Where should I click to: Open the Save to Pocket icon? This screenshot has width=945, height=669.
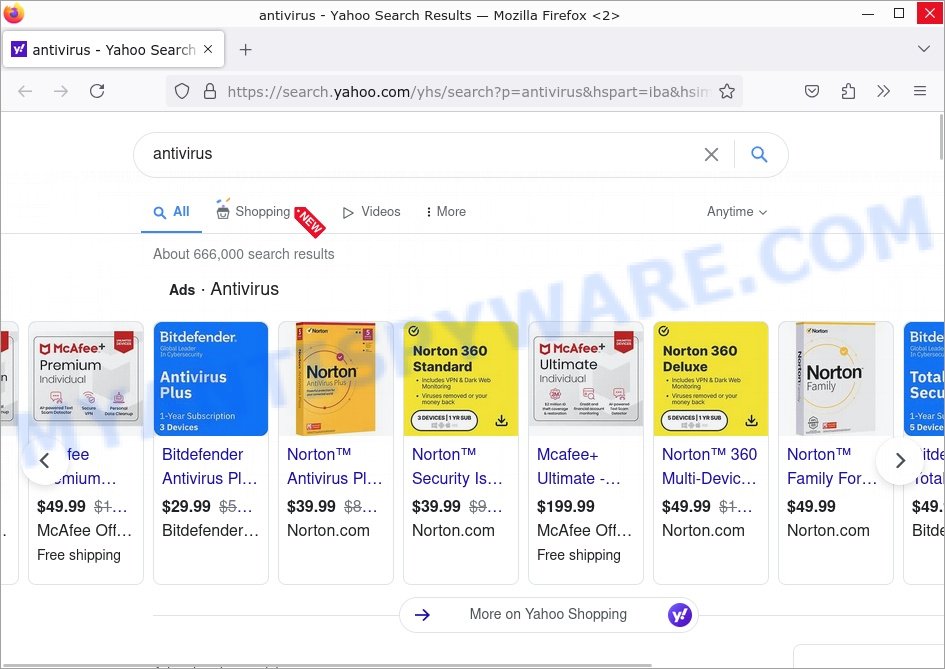(812, 91)
